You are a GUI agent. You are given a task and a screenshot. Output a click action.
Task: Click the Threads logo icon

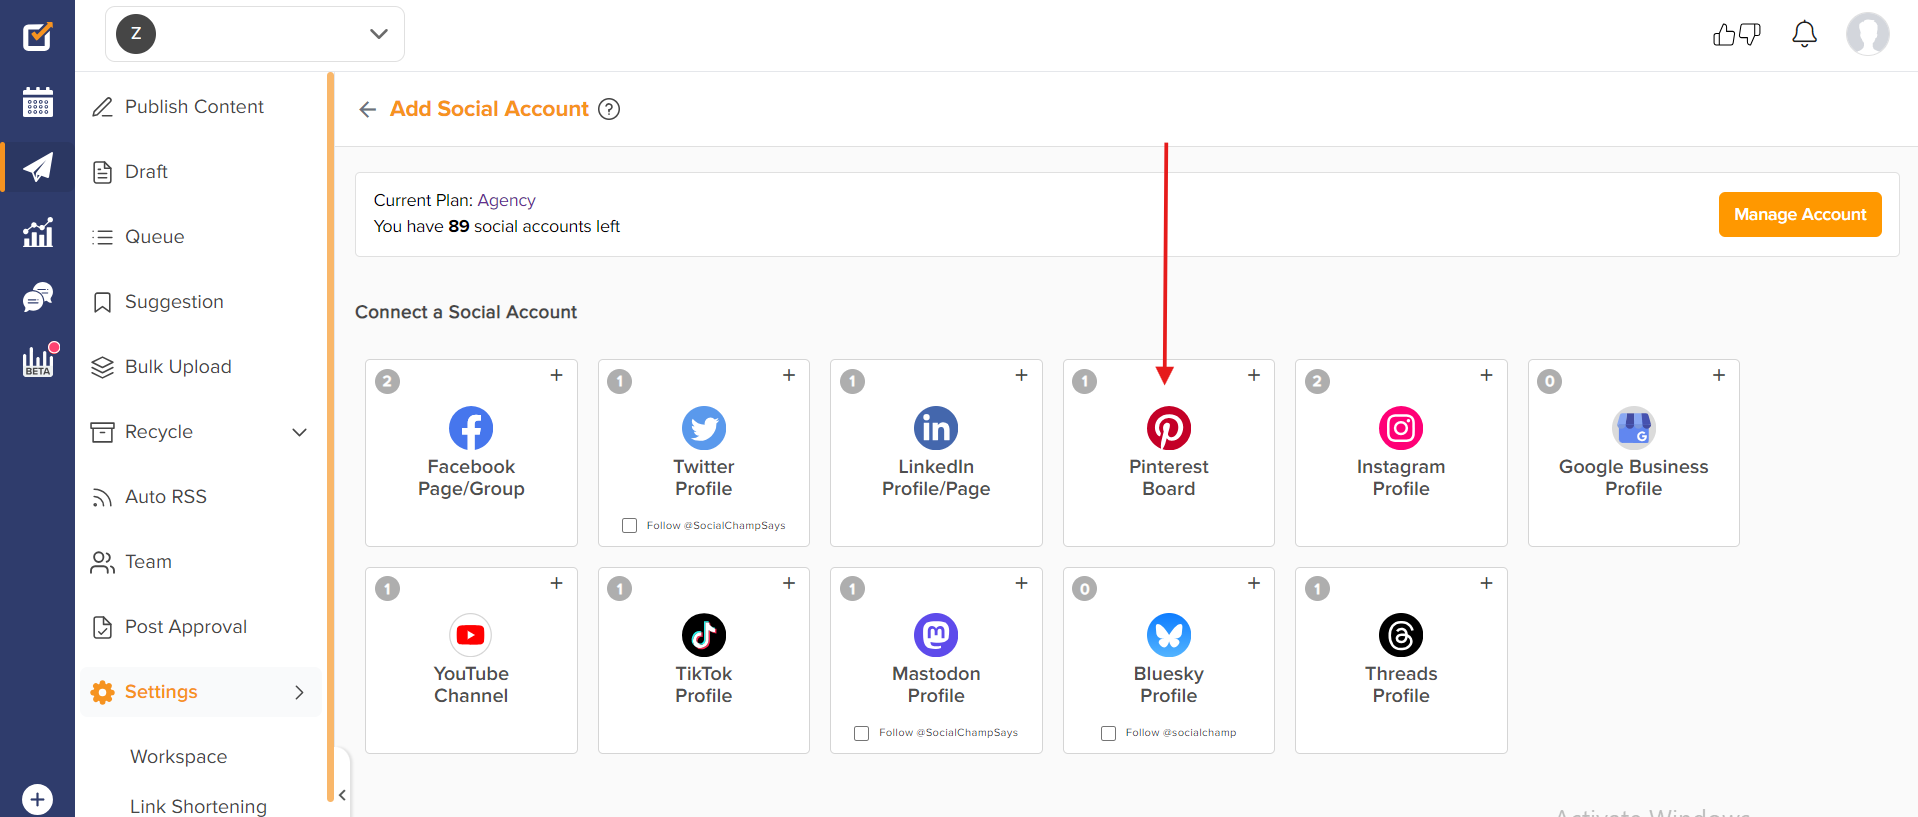pyautogui.click(x=1401, y=635)
